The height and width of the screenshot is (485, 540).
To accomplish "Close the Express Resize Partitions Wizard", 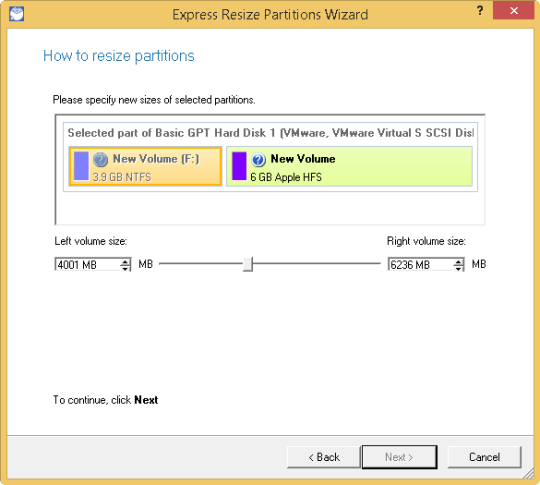I will point(513,11).
